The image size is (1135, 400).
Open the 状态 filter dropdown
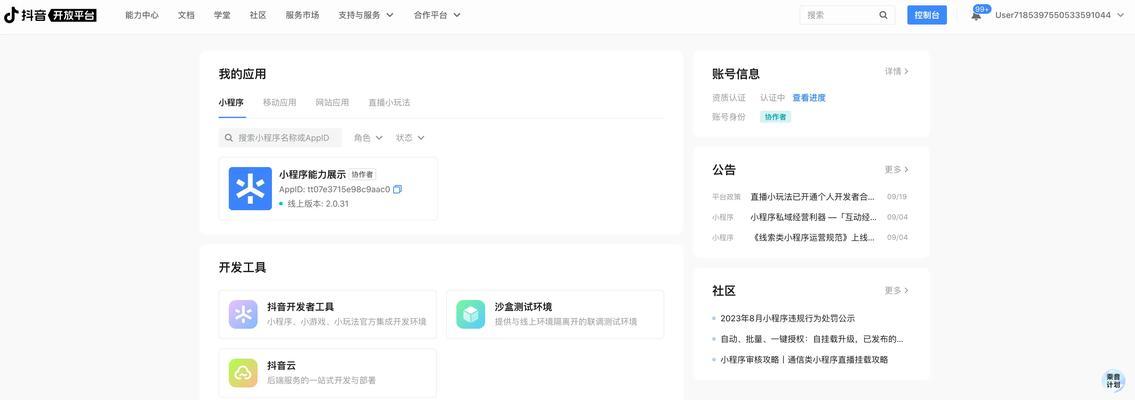point(410,137)
